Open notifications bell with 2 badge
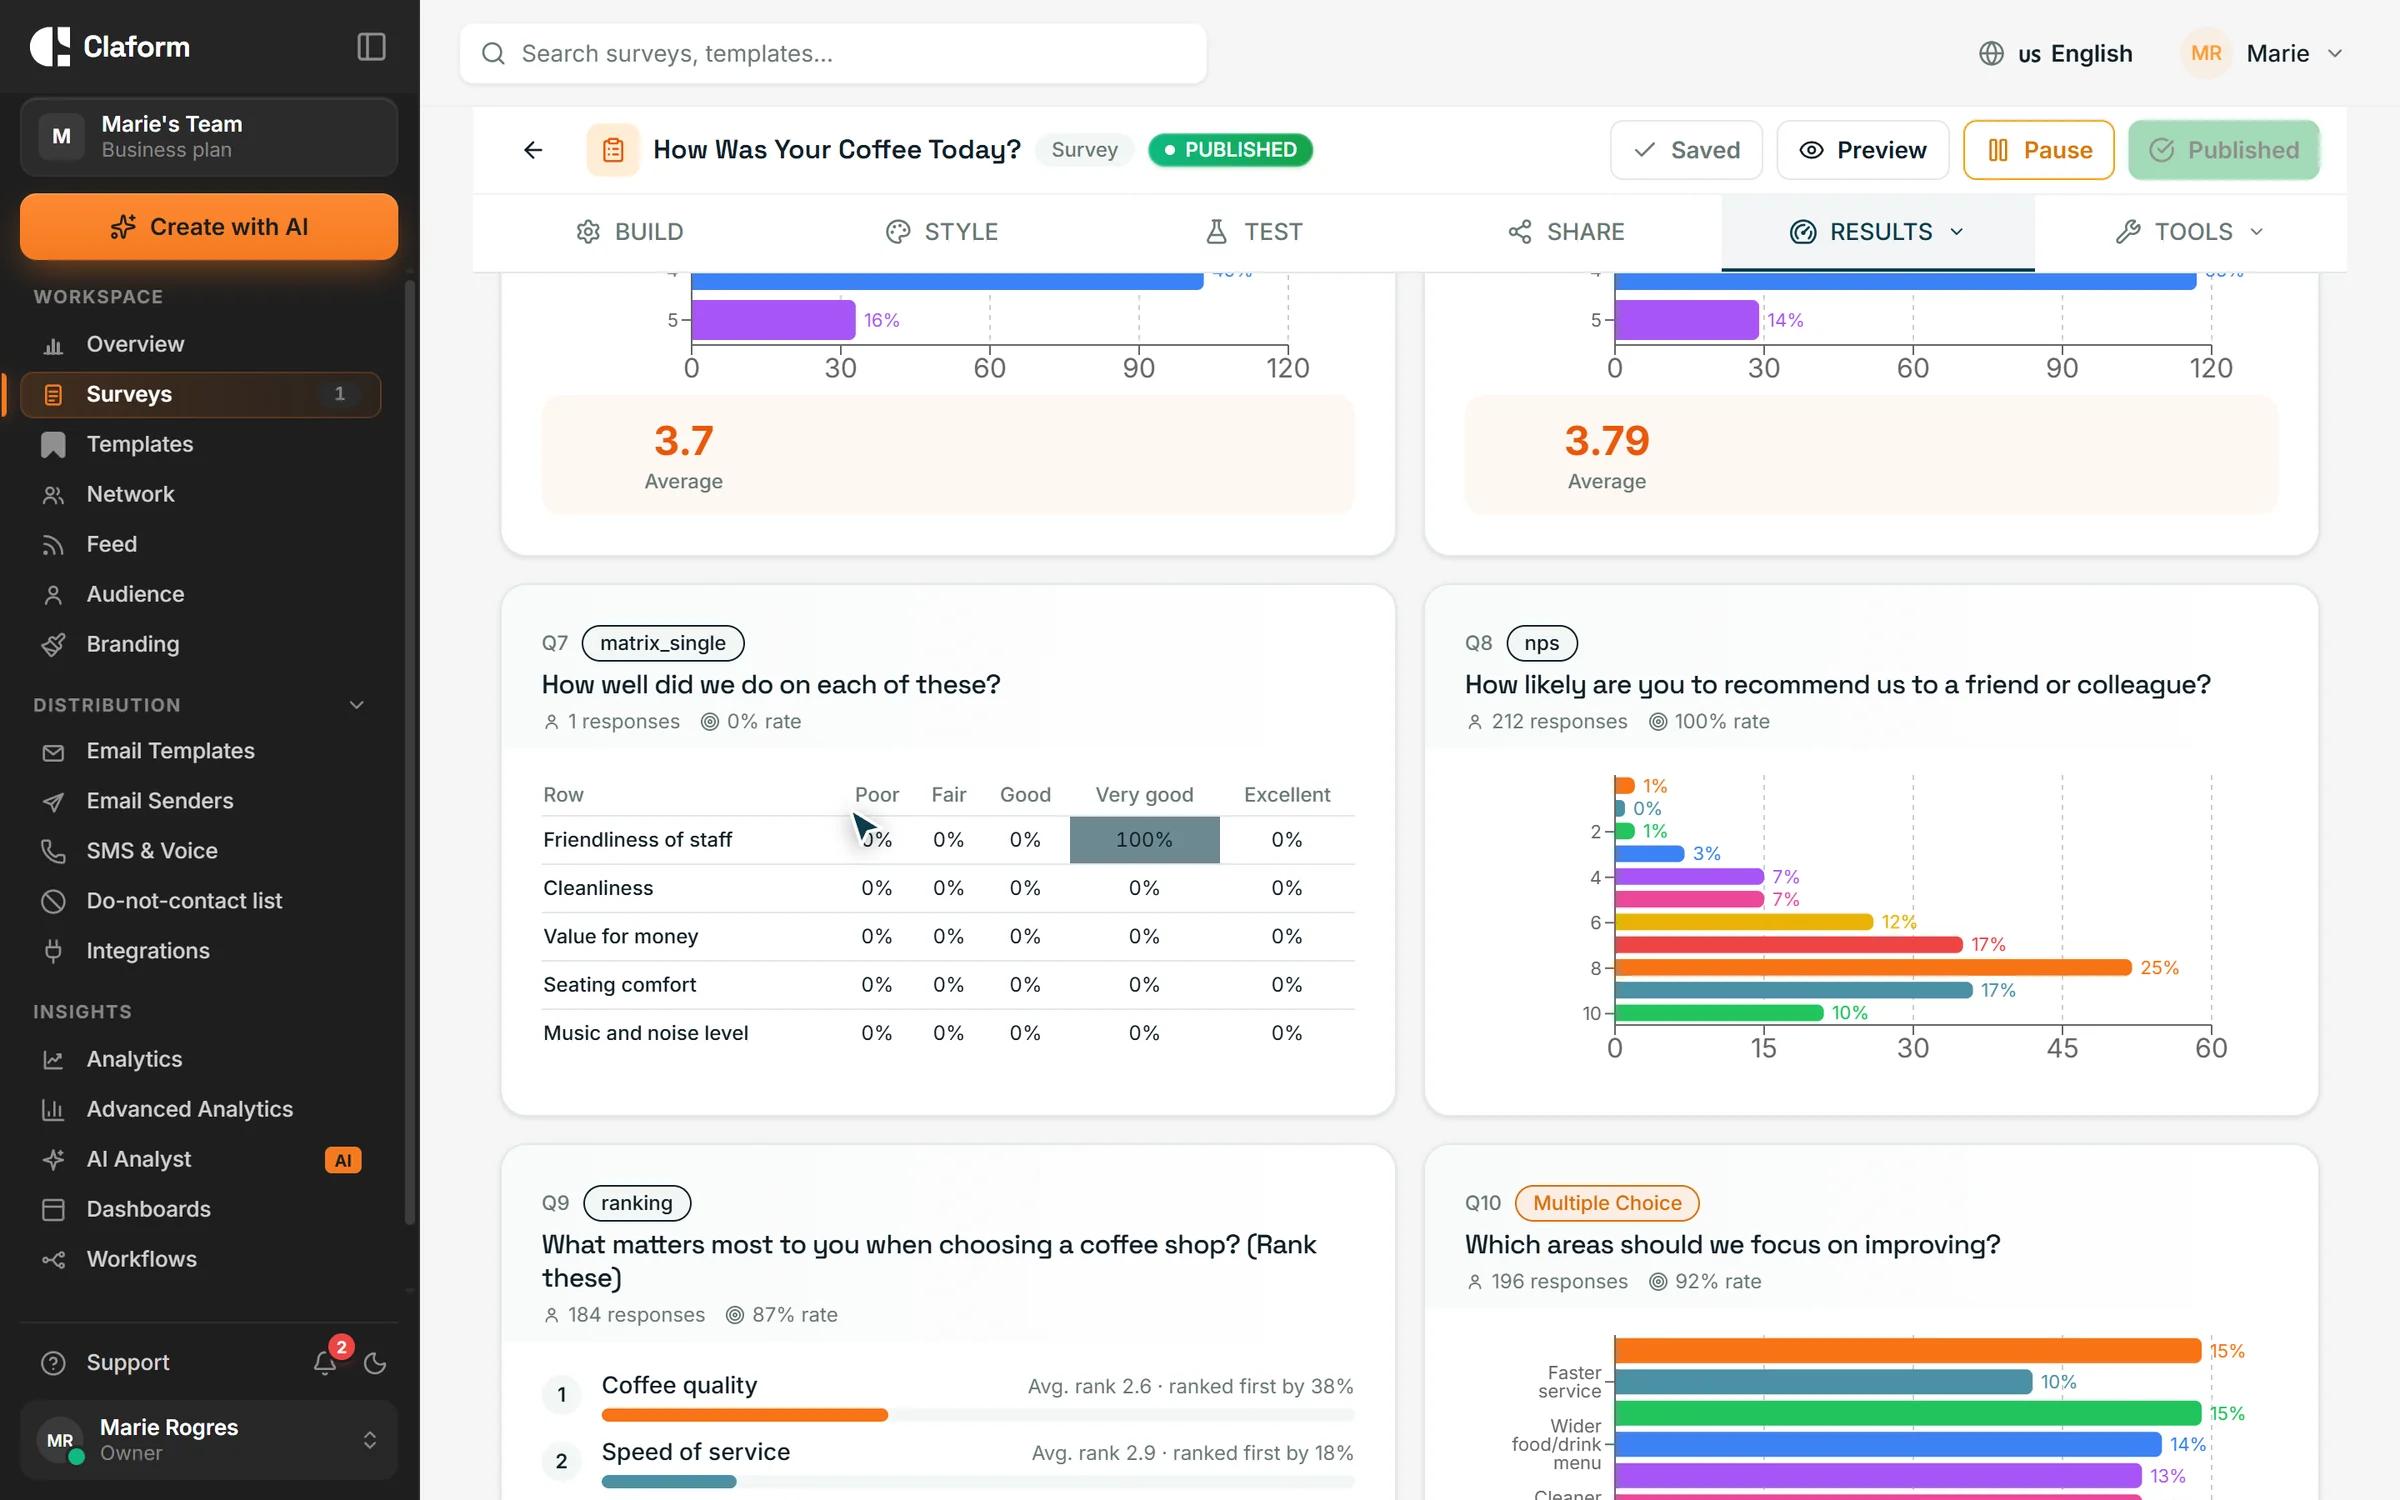2400x1500 pixels. (325, 1362)
